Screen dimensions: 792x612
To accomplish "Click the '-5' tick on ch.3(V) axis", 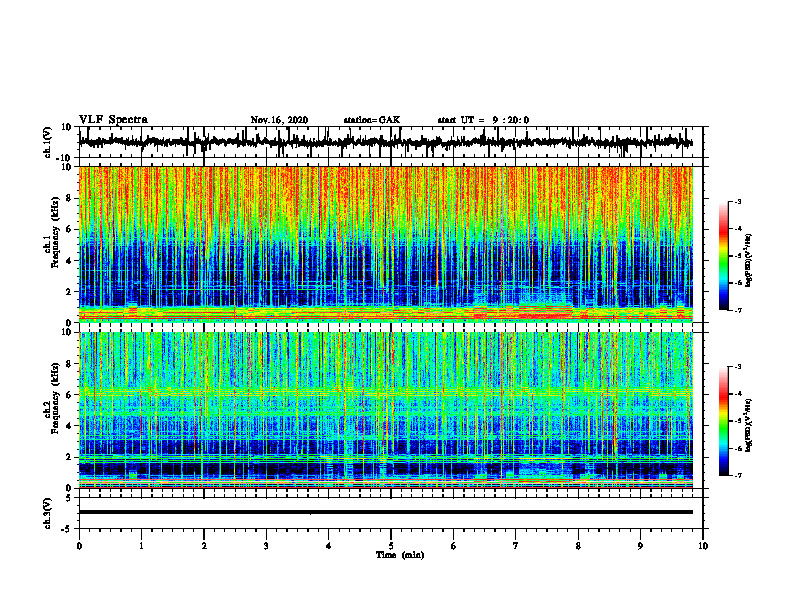I will [68, 529].
